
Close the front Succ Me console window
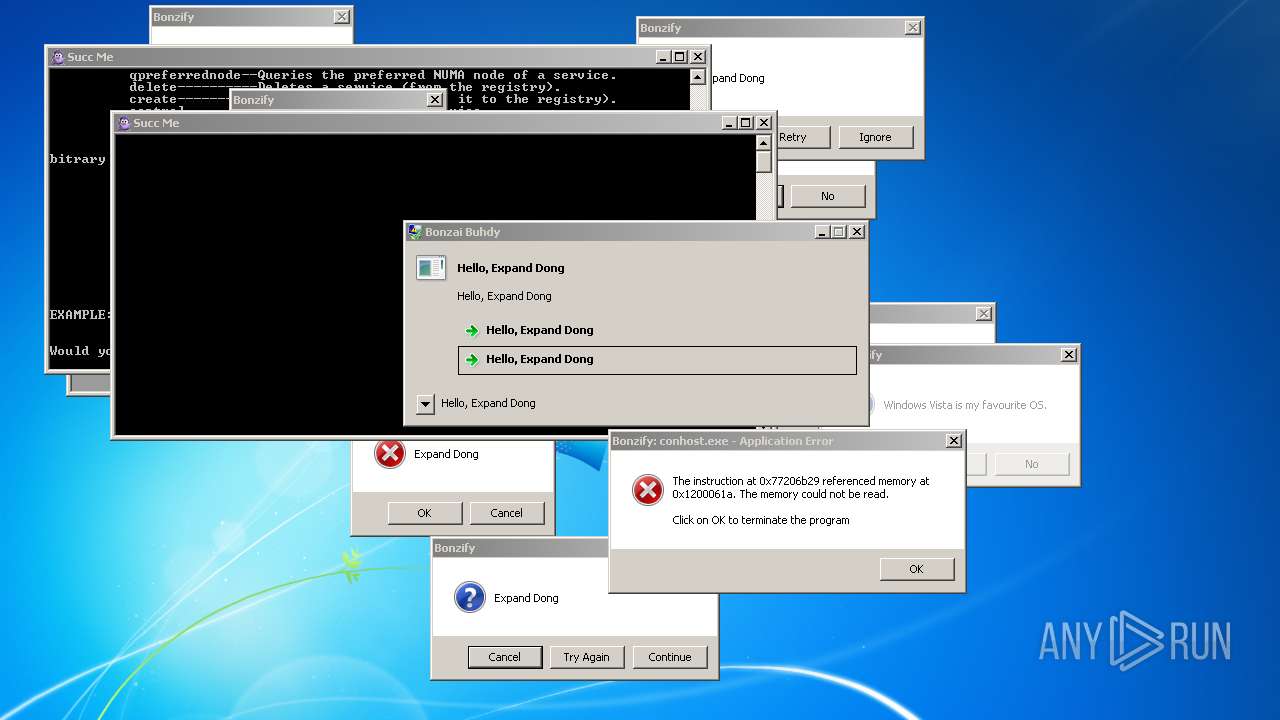764,123
